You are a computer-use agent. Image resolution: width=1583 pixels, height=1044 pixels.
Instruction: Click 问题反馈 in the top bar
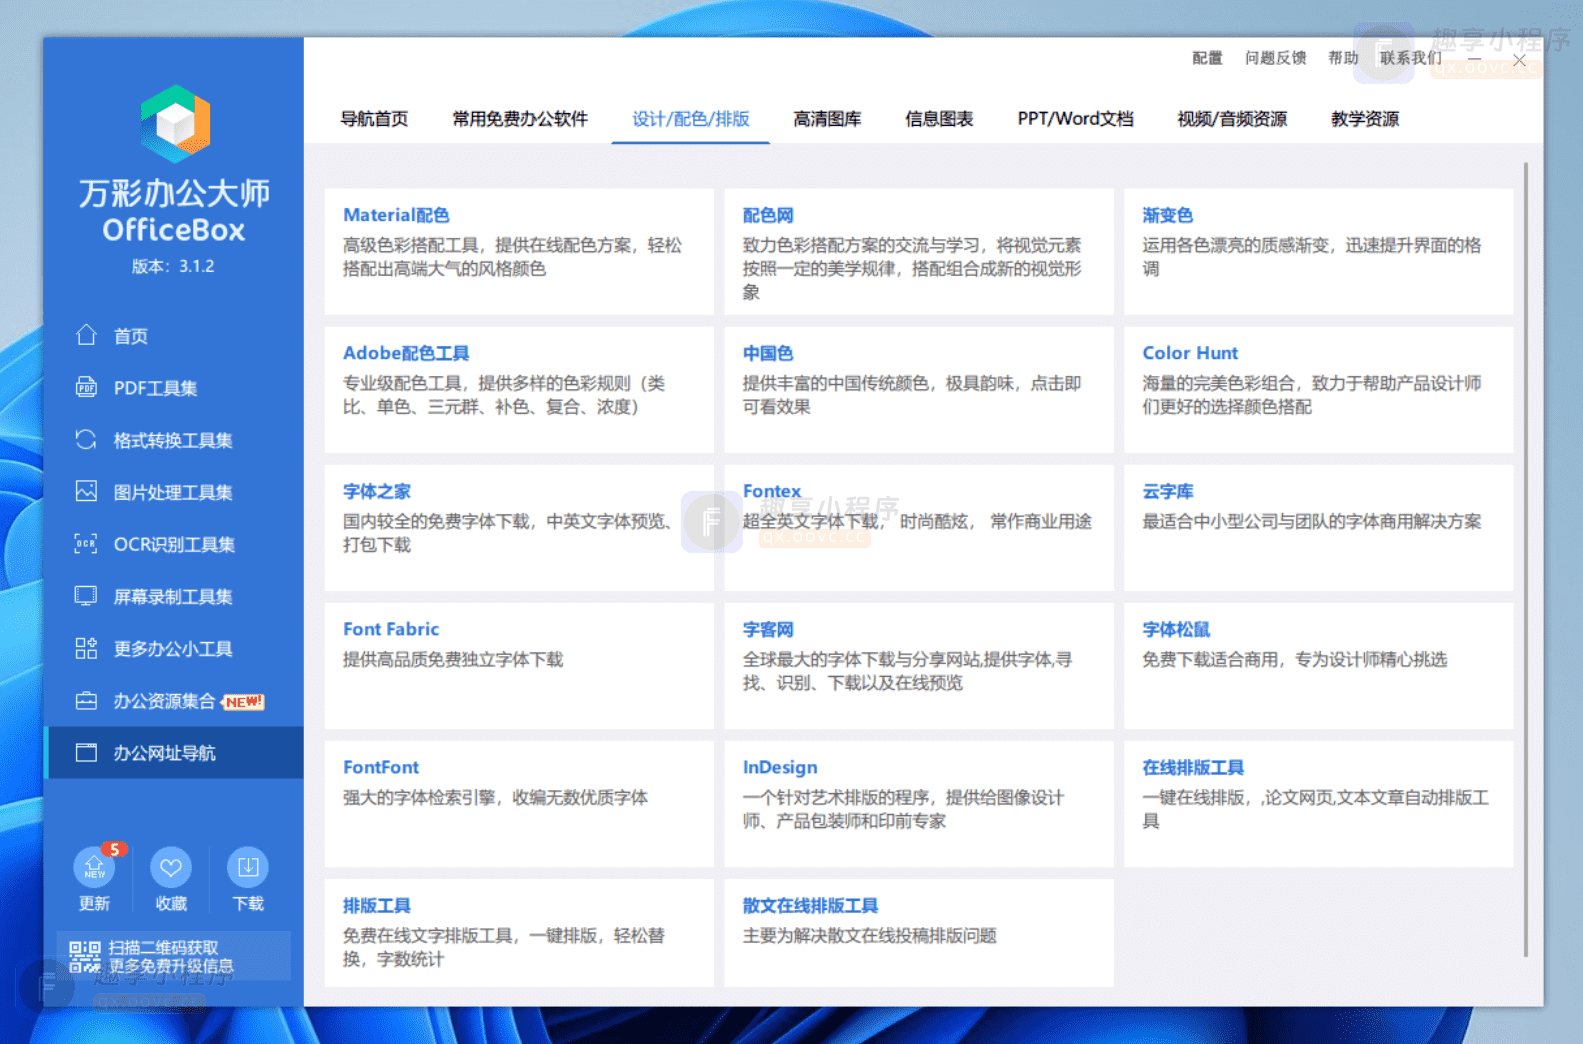pyautogui.click(x=1275, y=58)
